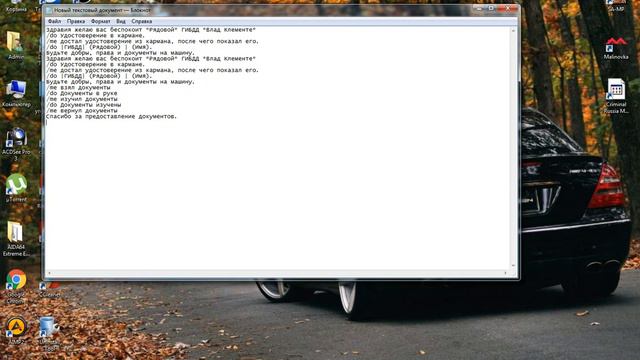The image size is (640, 360).
Task: Close the Notepad window
Action: [508, 9]
